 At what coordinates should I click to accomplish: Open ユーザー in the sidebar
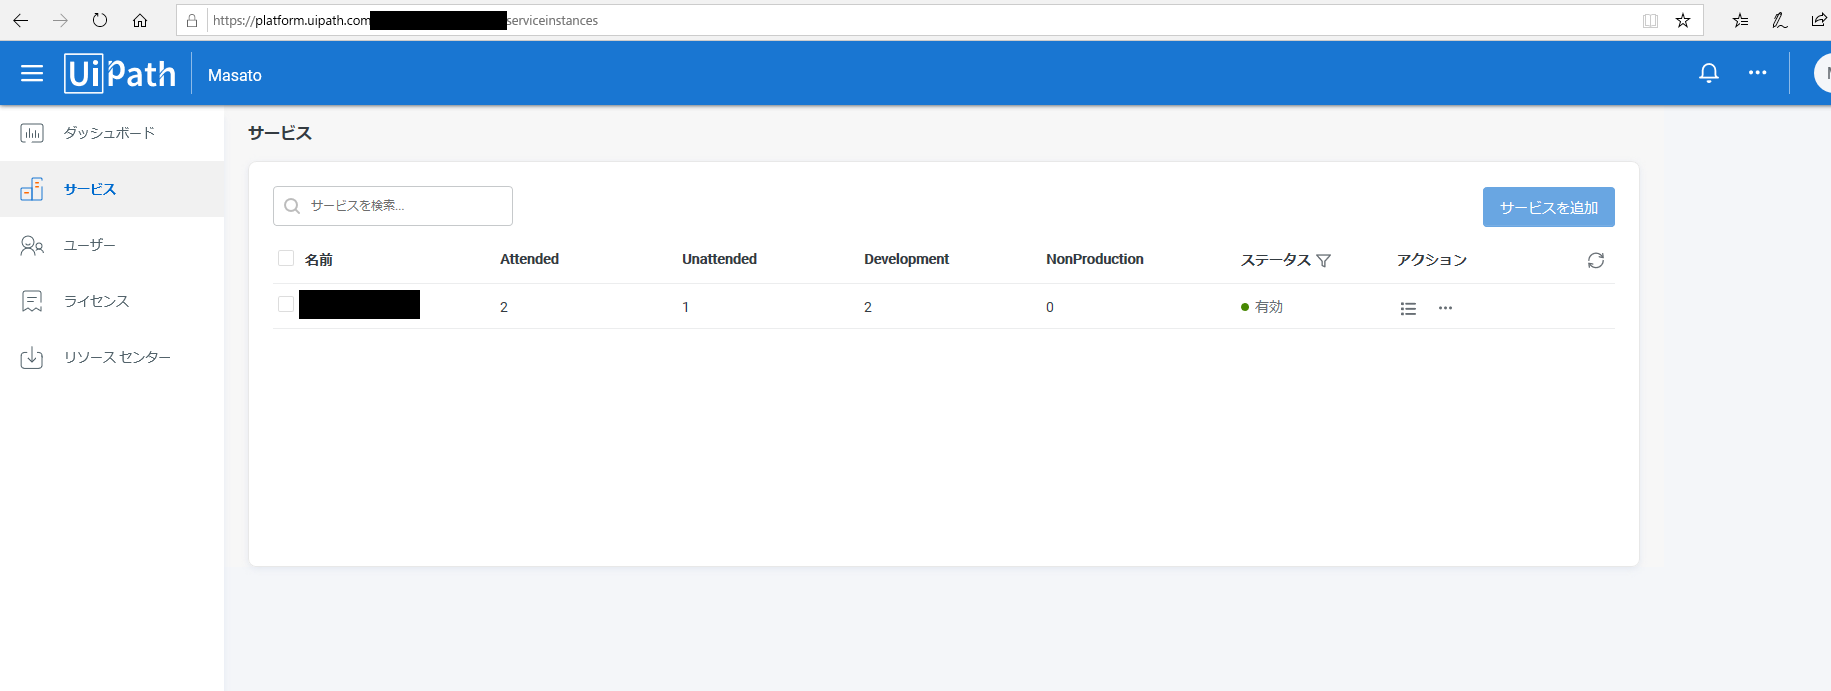pos(112,245)
